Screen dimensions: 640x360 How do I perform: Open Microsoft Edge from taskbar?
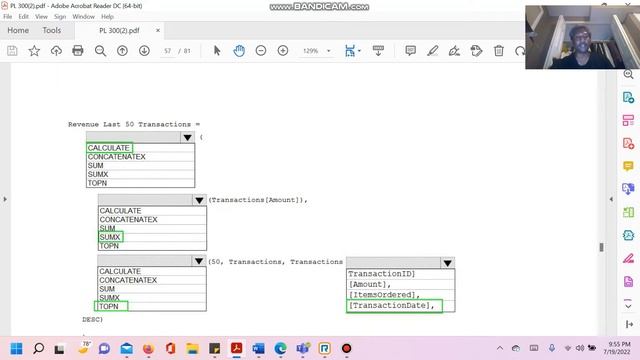(280, 349)
